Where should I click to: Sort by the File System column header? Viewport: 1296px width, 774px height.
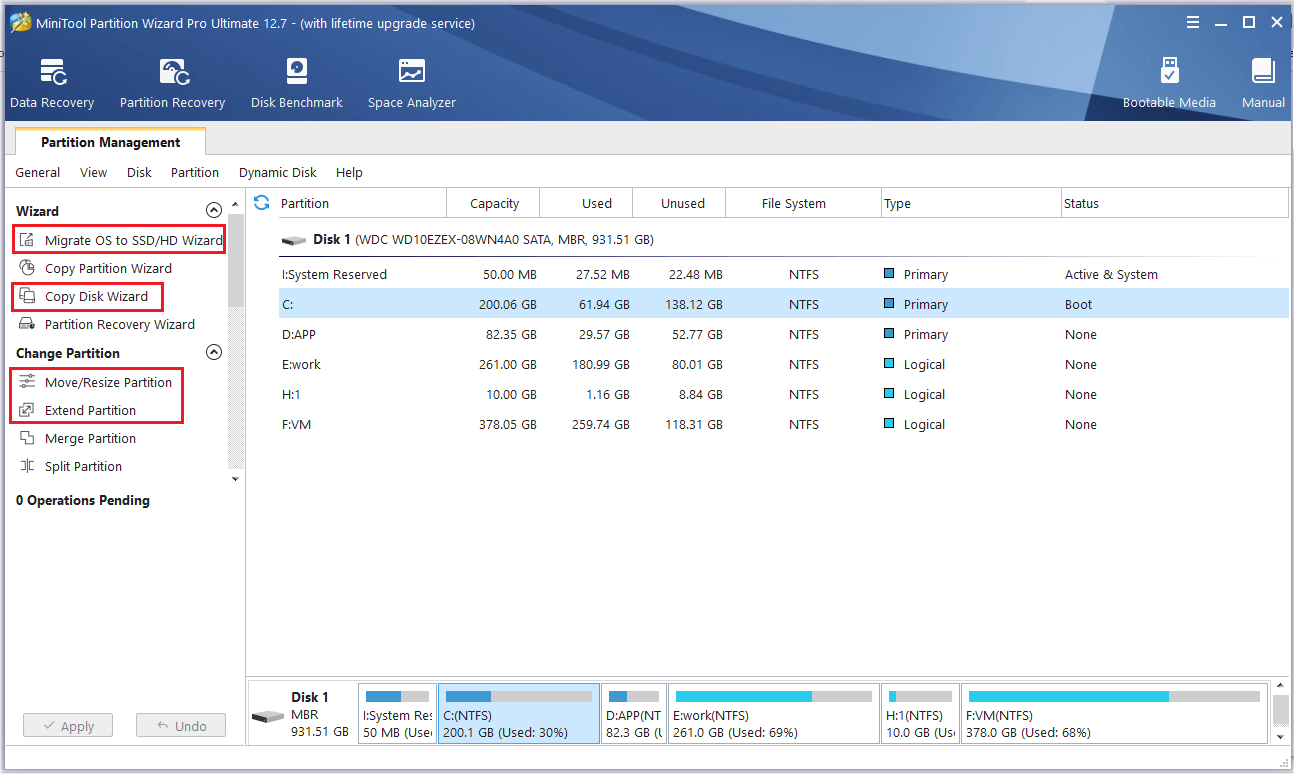click(x=804, y=203)
